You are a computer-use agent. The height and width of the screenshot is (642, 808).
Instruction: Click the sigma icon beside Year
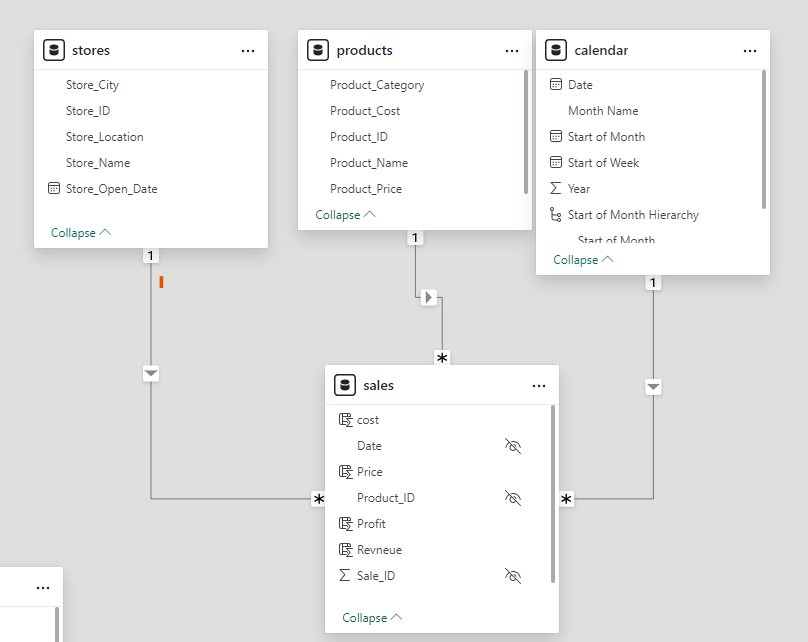556,188
